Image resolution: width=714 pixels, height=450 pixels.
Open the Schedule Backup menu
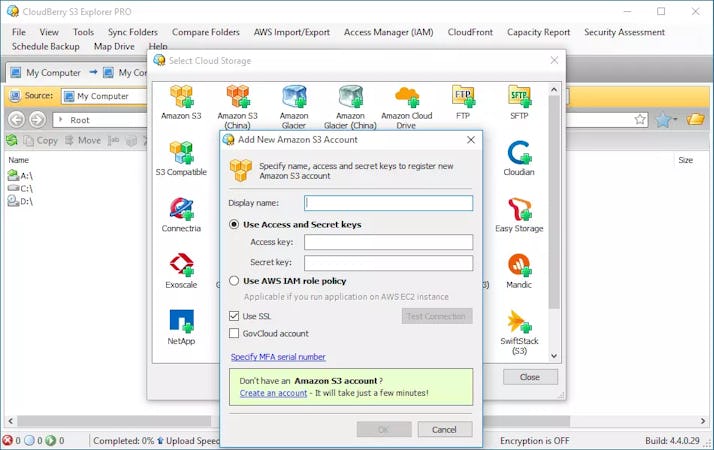point(46,46)
